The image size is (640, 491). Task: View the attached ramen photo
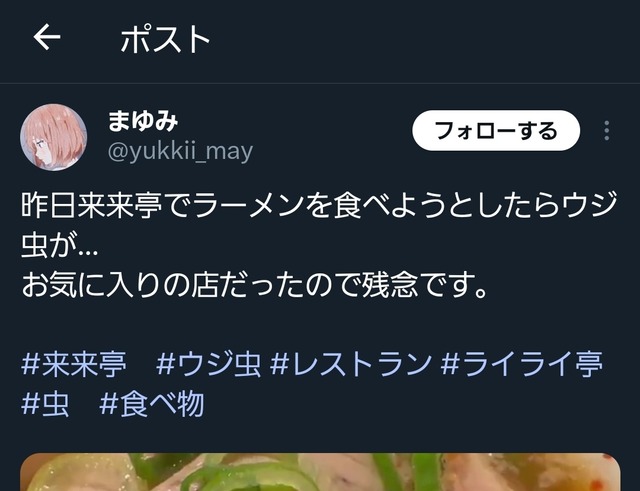[x=320, y=472]
